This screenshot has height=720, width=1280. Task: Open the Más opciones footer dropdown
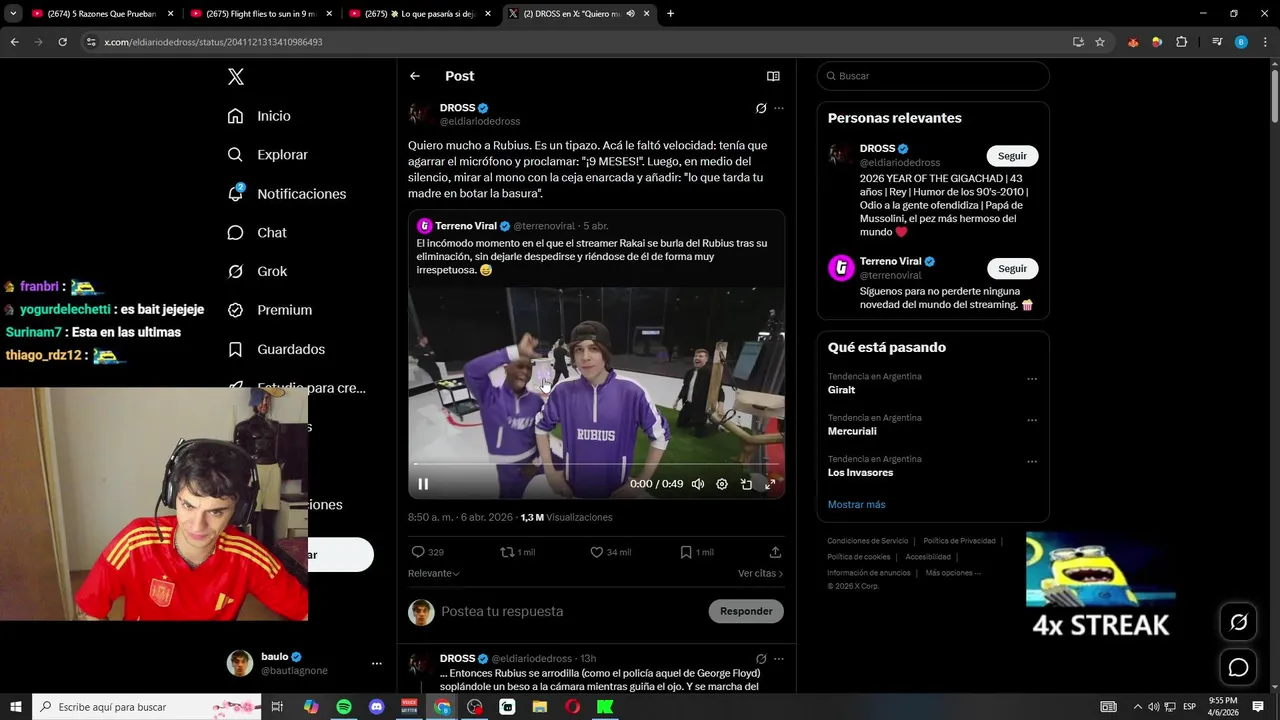click(x=953, y=573)
